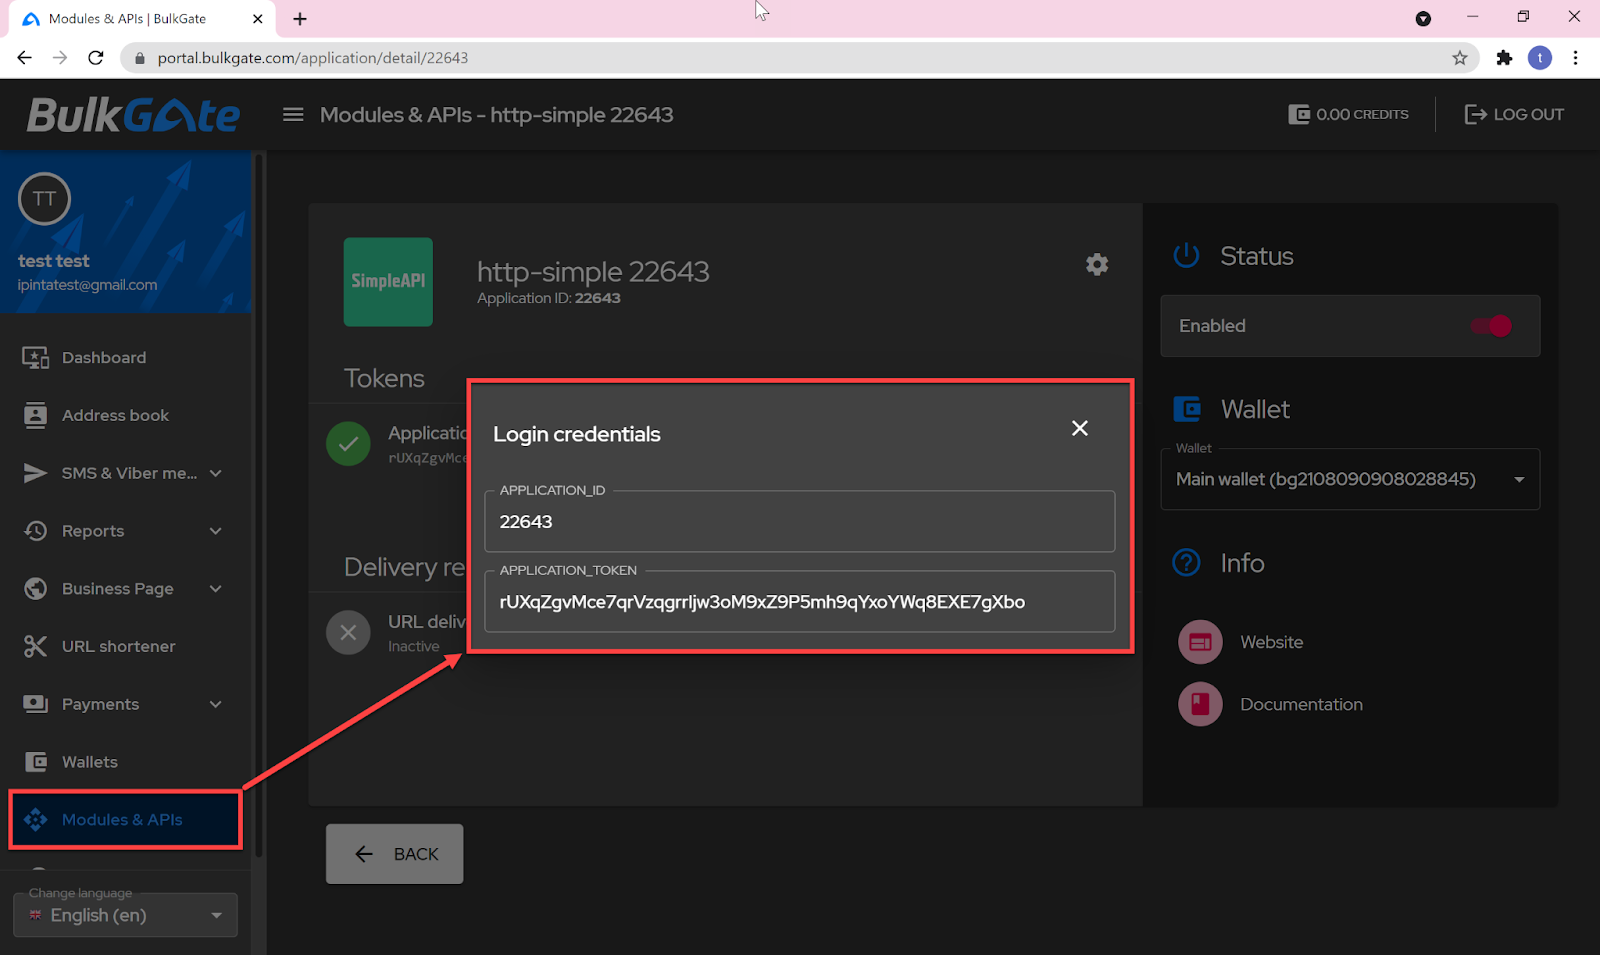This screenshot has height=955, width=1600.
Task: Reload the page with refresh icon
Action: click(x=96, y=58)
